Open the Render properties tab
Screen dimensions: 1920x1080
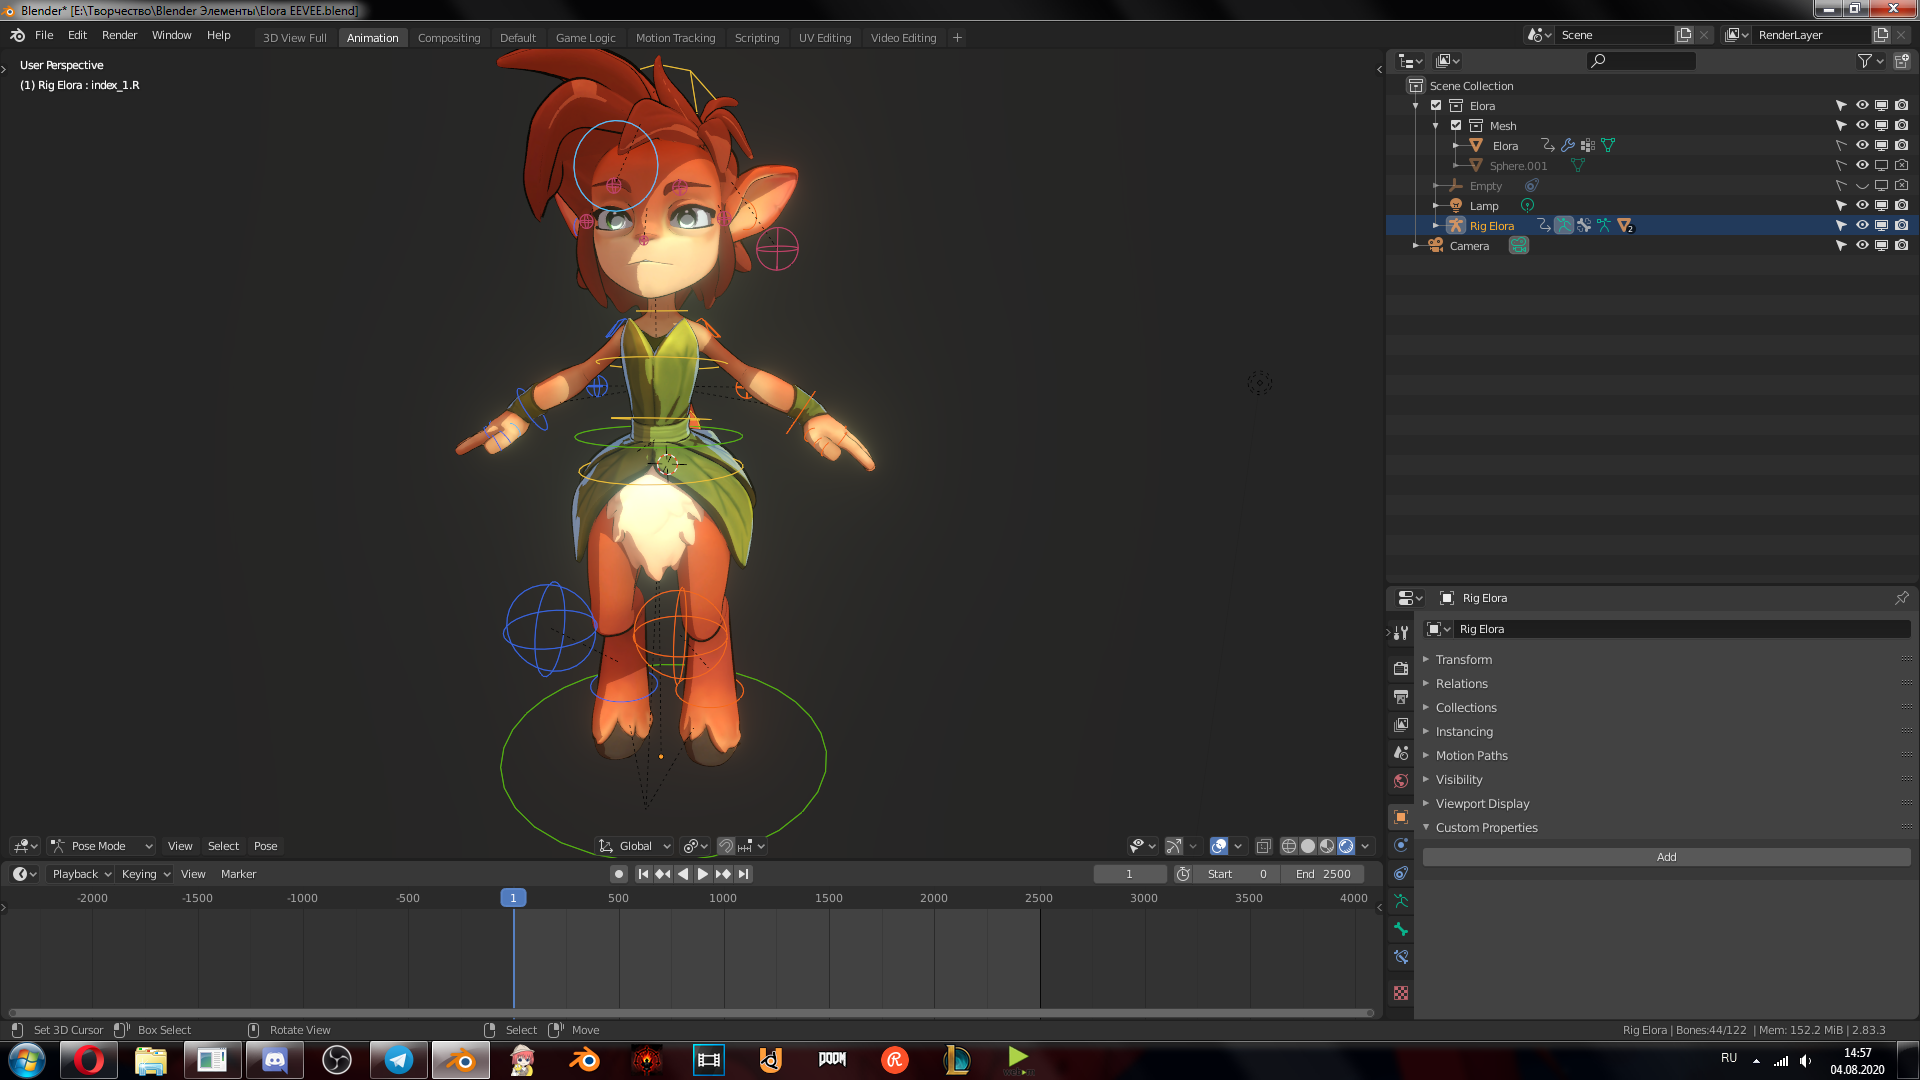tap(1401, 668)
